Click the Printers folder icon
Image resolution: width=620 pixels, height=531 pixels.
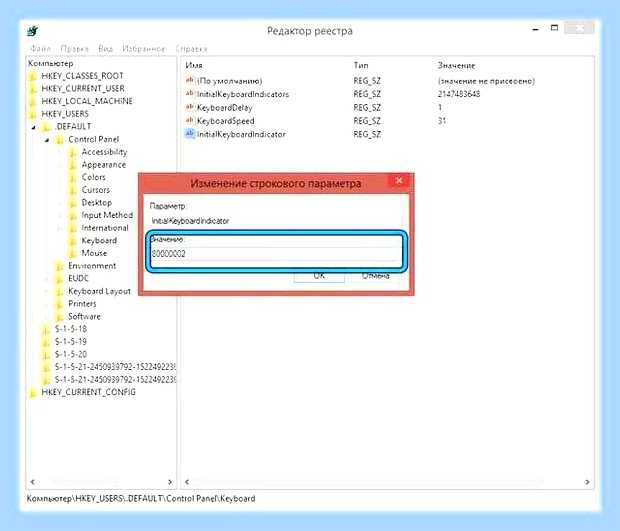tap(59, 304)
